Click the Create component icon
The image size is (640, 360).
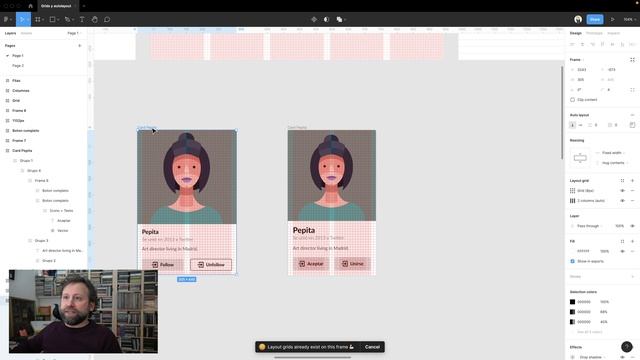tap(314, 19)
